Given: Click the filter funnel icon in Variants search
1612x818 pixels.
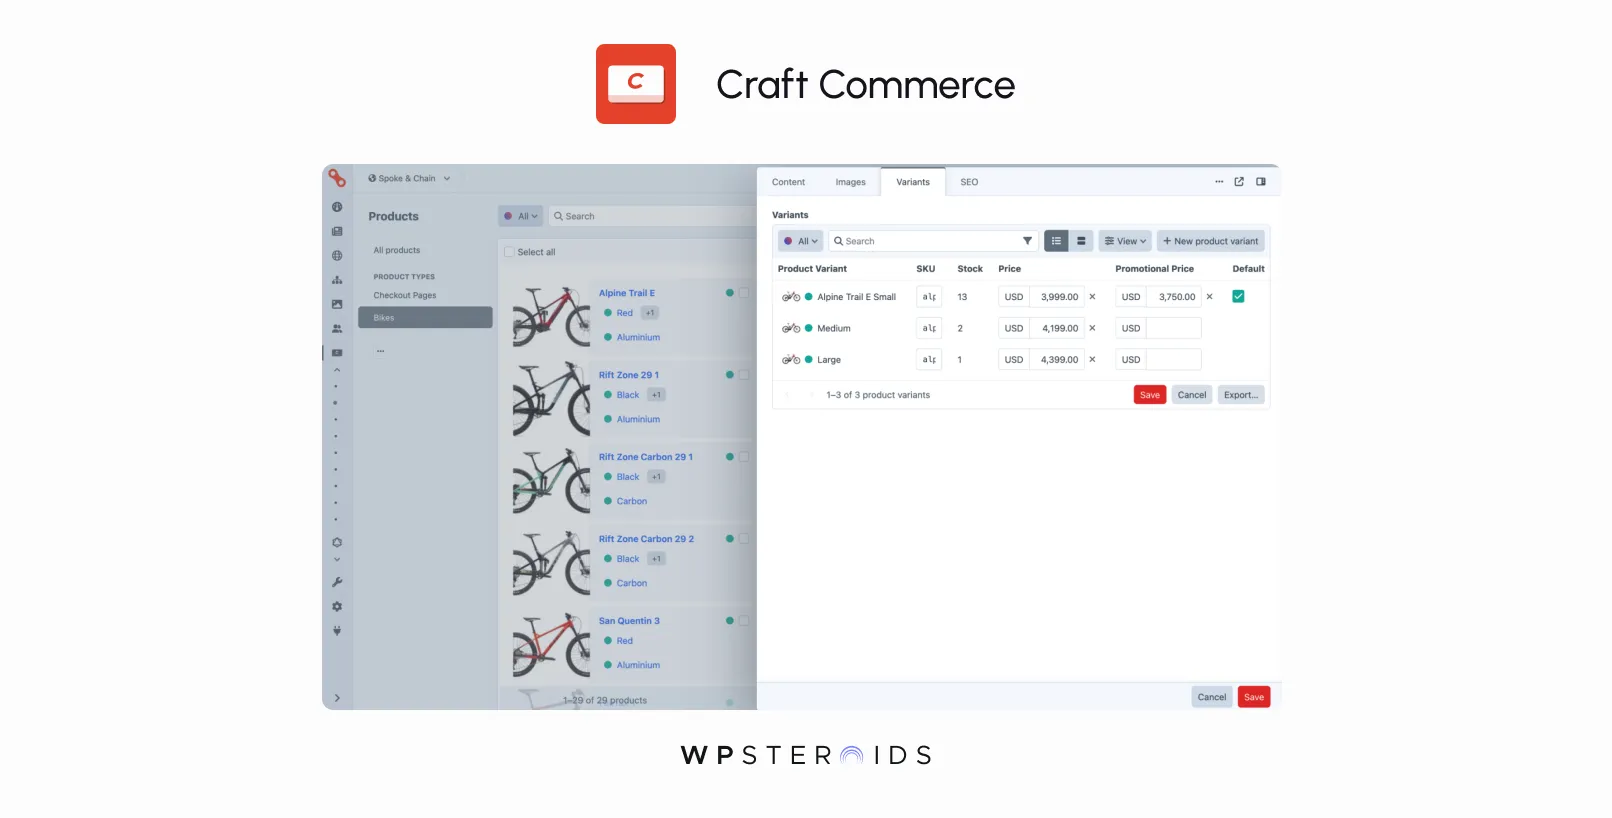Looking at the screenshot, I should point(1027,241).
